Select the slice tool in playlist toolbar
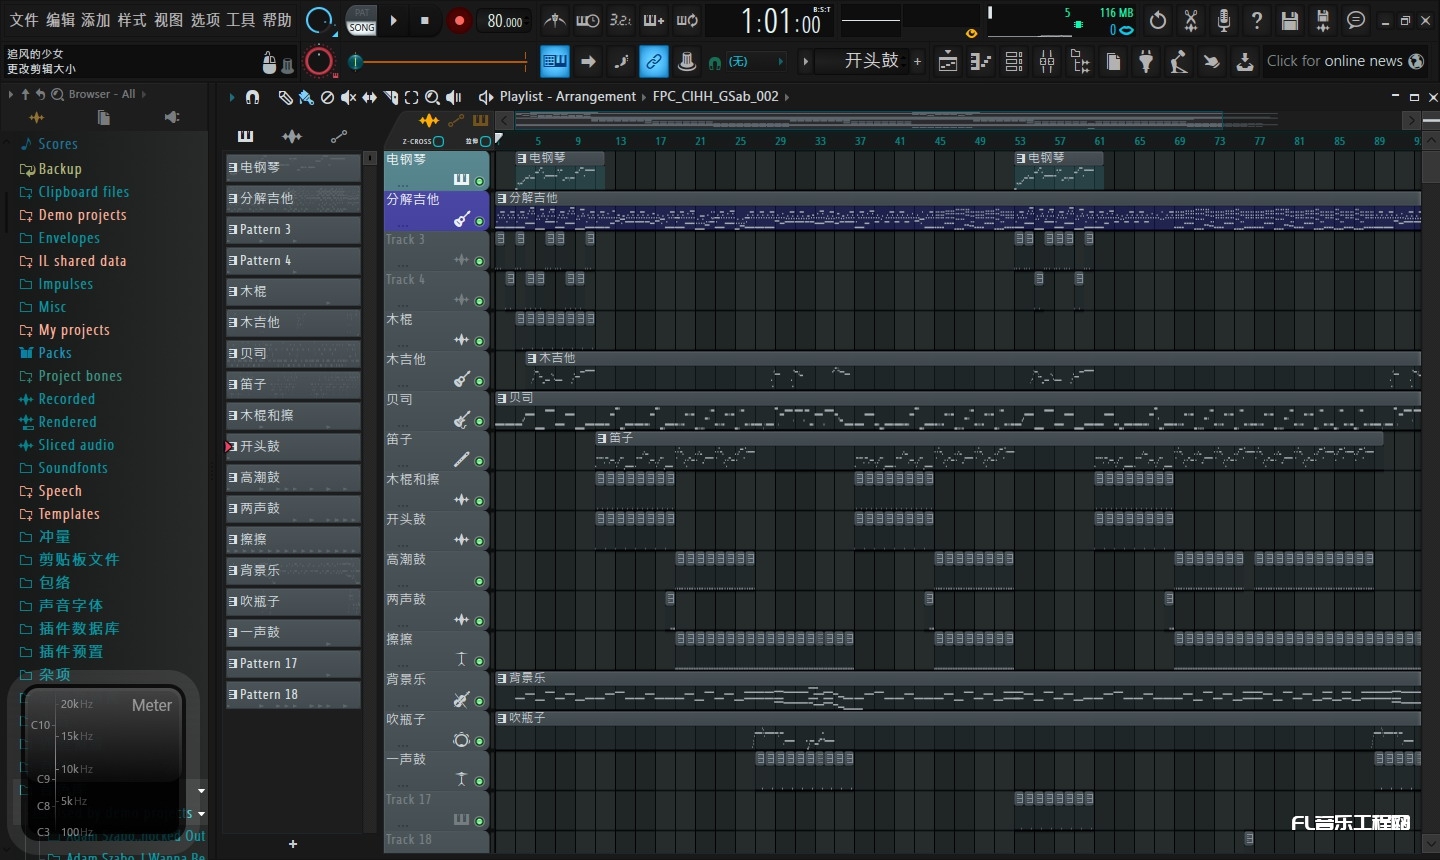This screenshot has height=860, width=1440. [x=390, y=97]
